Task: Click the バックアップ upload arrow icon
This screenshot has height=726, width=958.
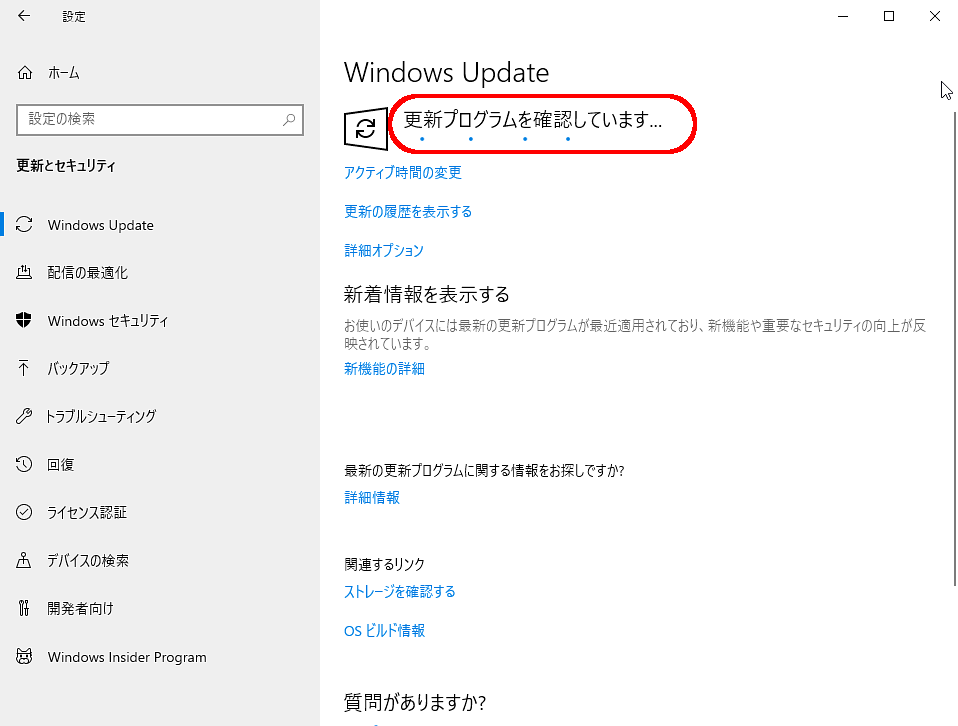Action: tap(25, 368)
